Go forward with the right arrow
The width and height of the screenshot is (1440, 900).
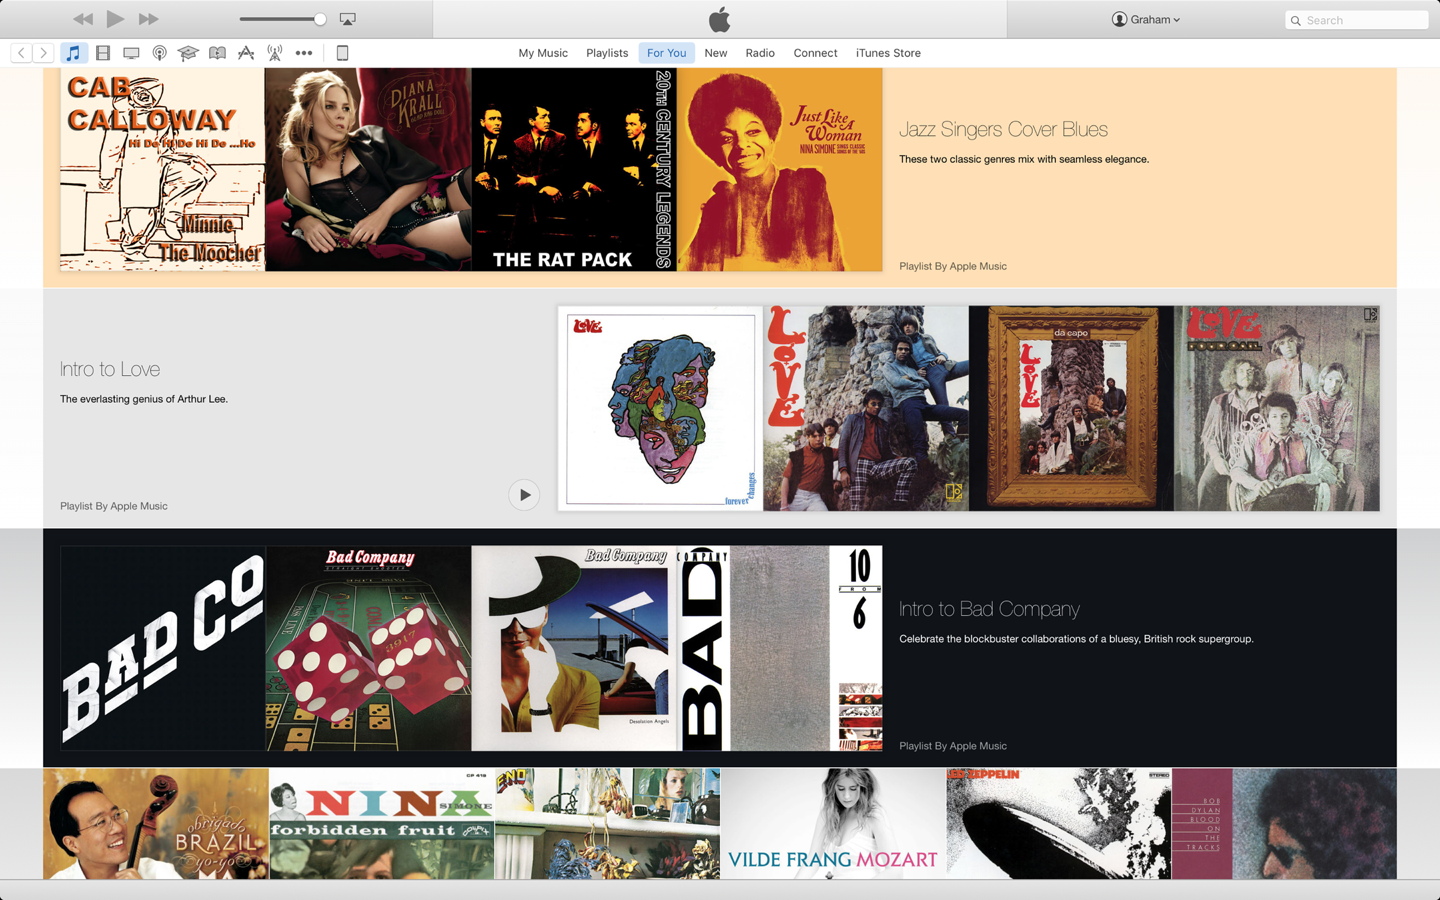coord(43,53)
